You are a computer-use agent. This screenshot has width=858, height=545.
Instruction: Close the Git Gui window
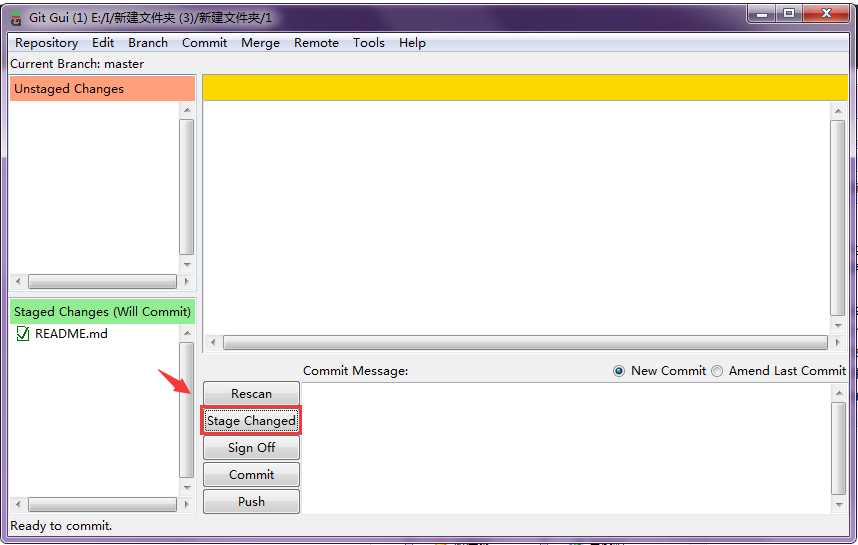pos(826,14)
